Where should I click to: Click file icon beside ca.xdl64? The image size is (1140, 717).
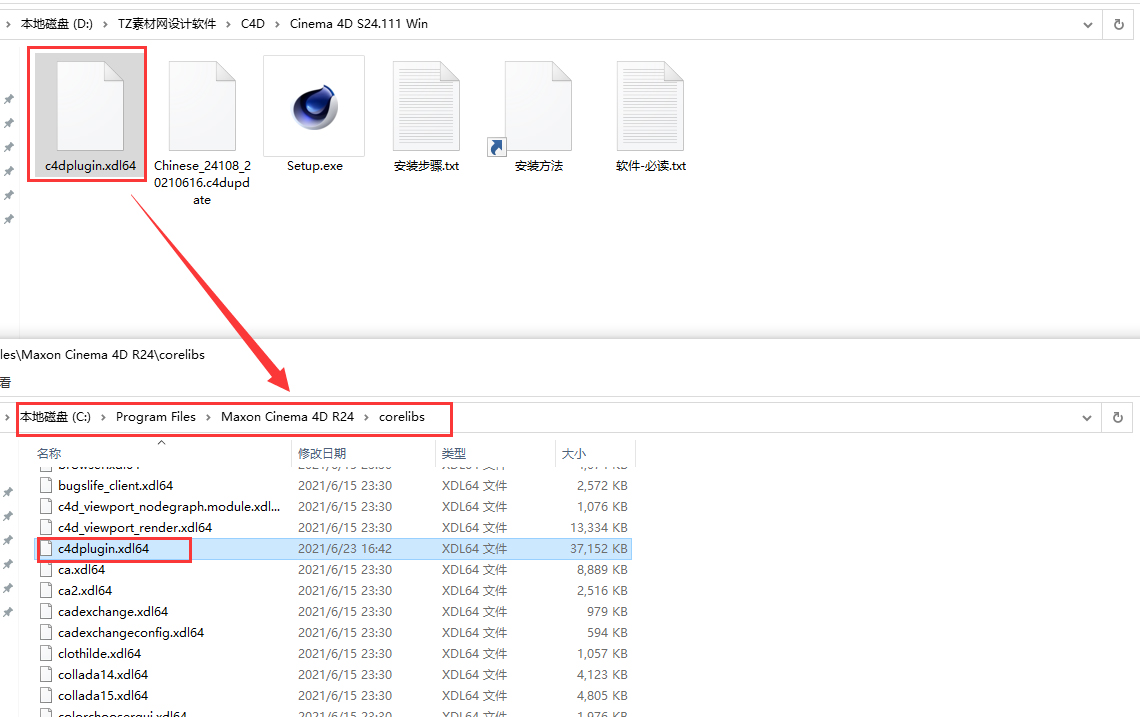(47, 569)
